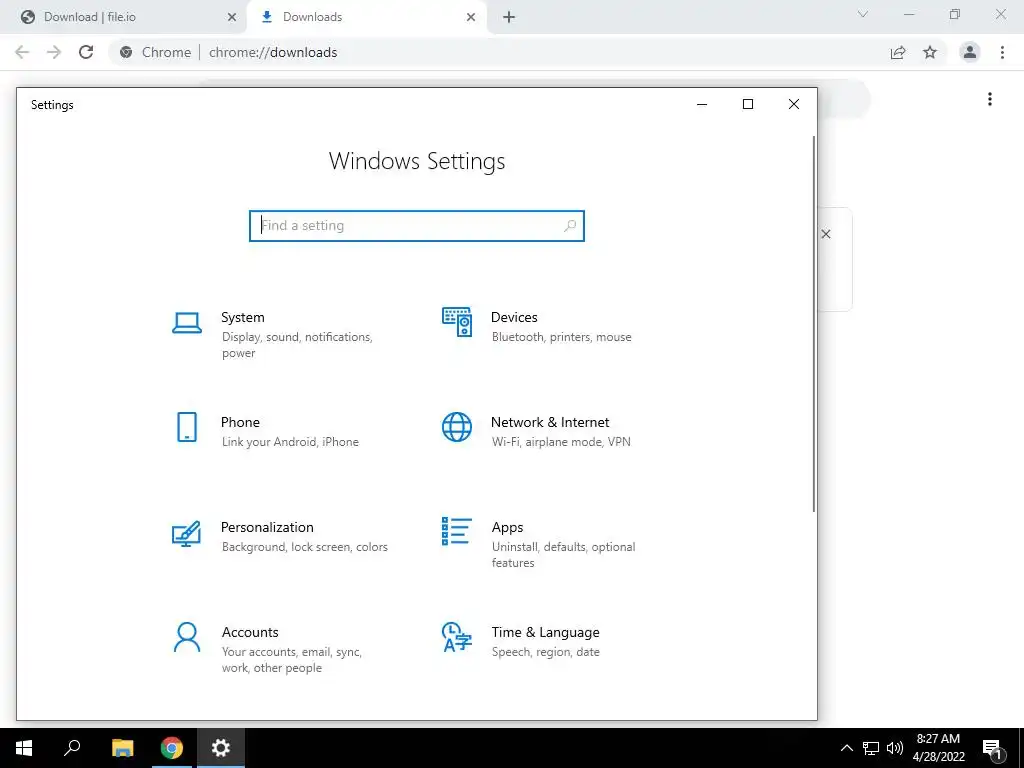Viewport: 1024px width, 768px height.
Task: Open Chrome's three-dot main menu
Action: coord(1002,52)
